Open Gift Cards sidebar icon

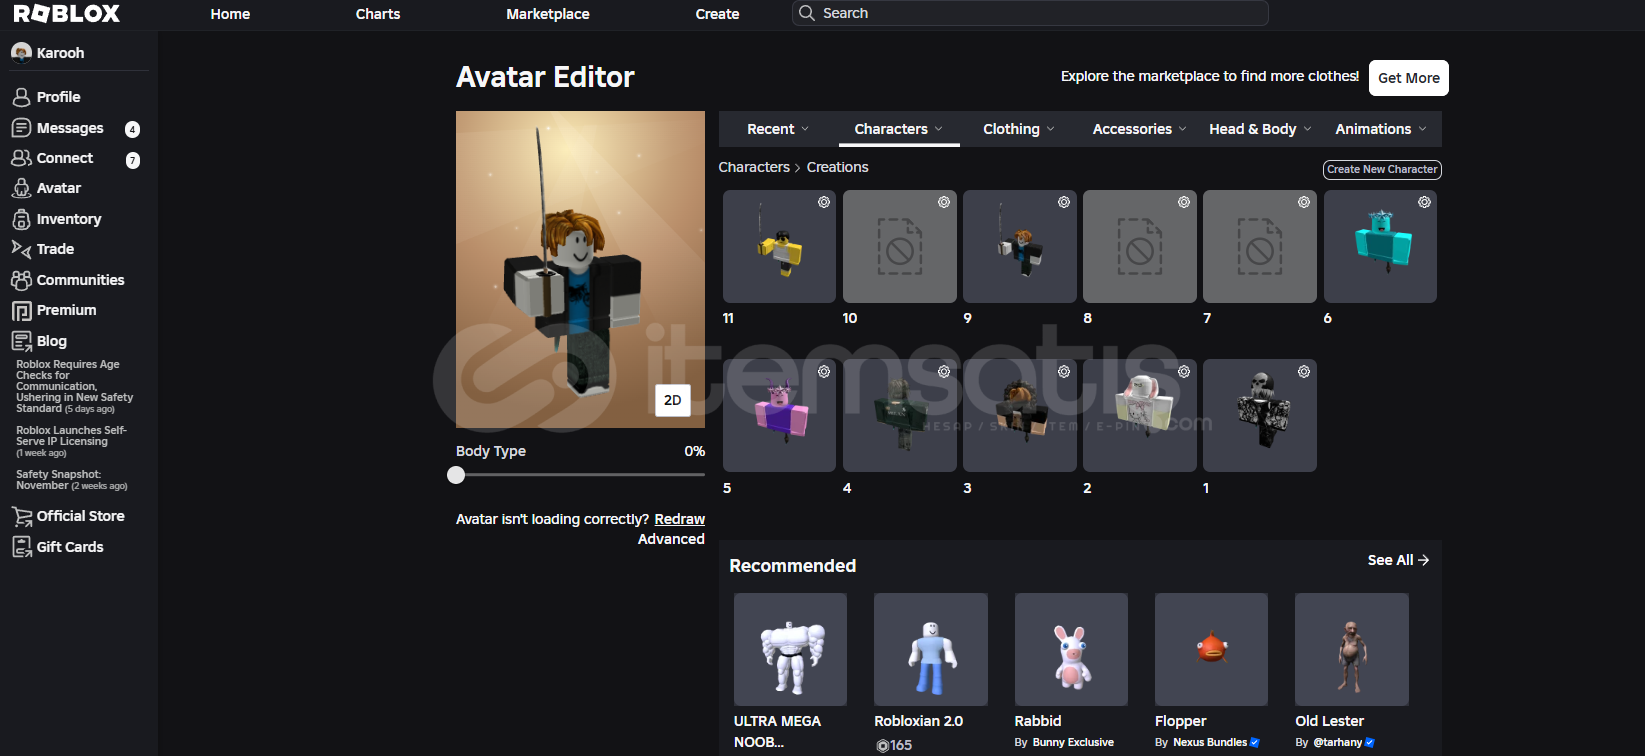click(x=21, y=547)
